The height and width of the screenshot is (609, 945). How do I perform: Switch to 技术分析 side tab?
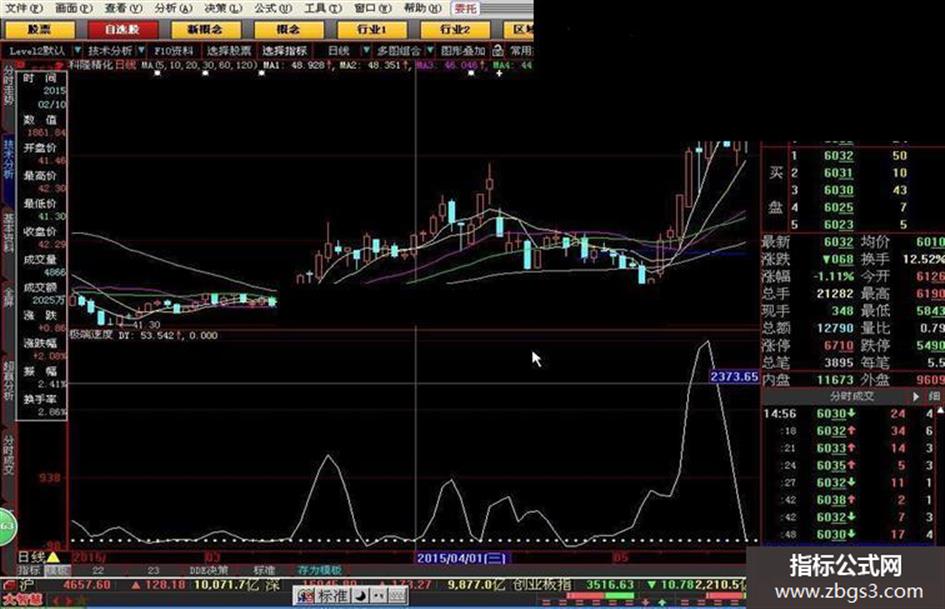coord(8,159)
